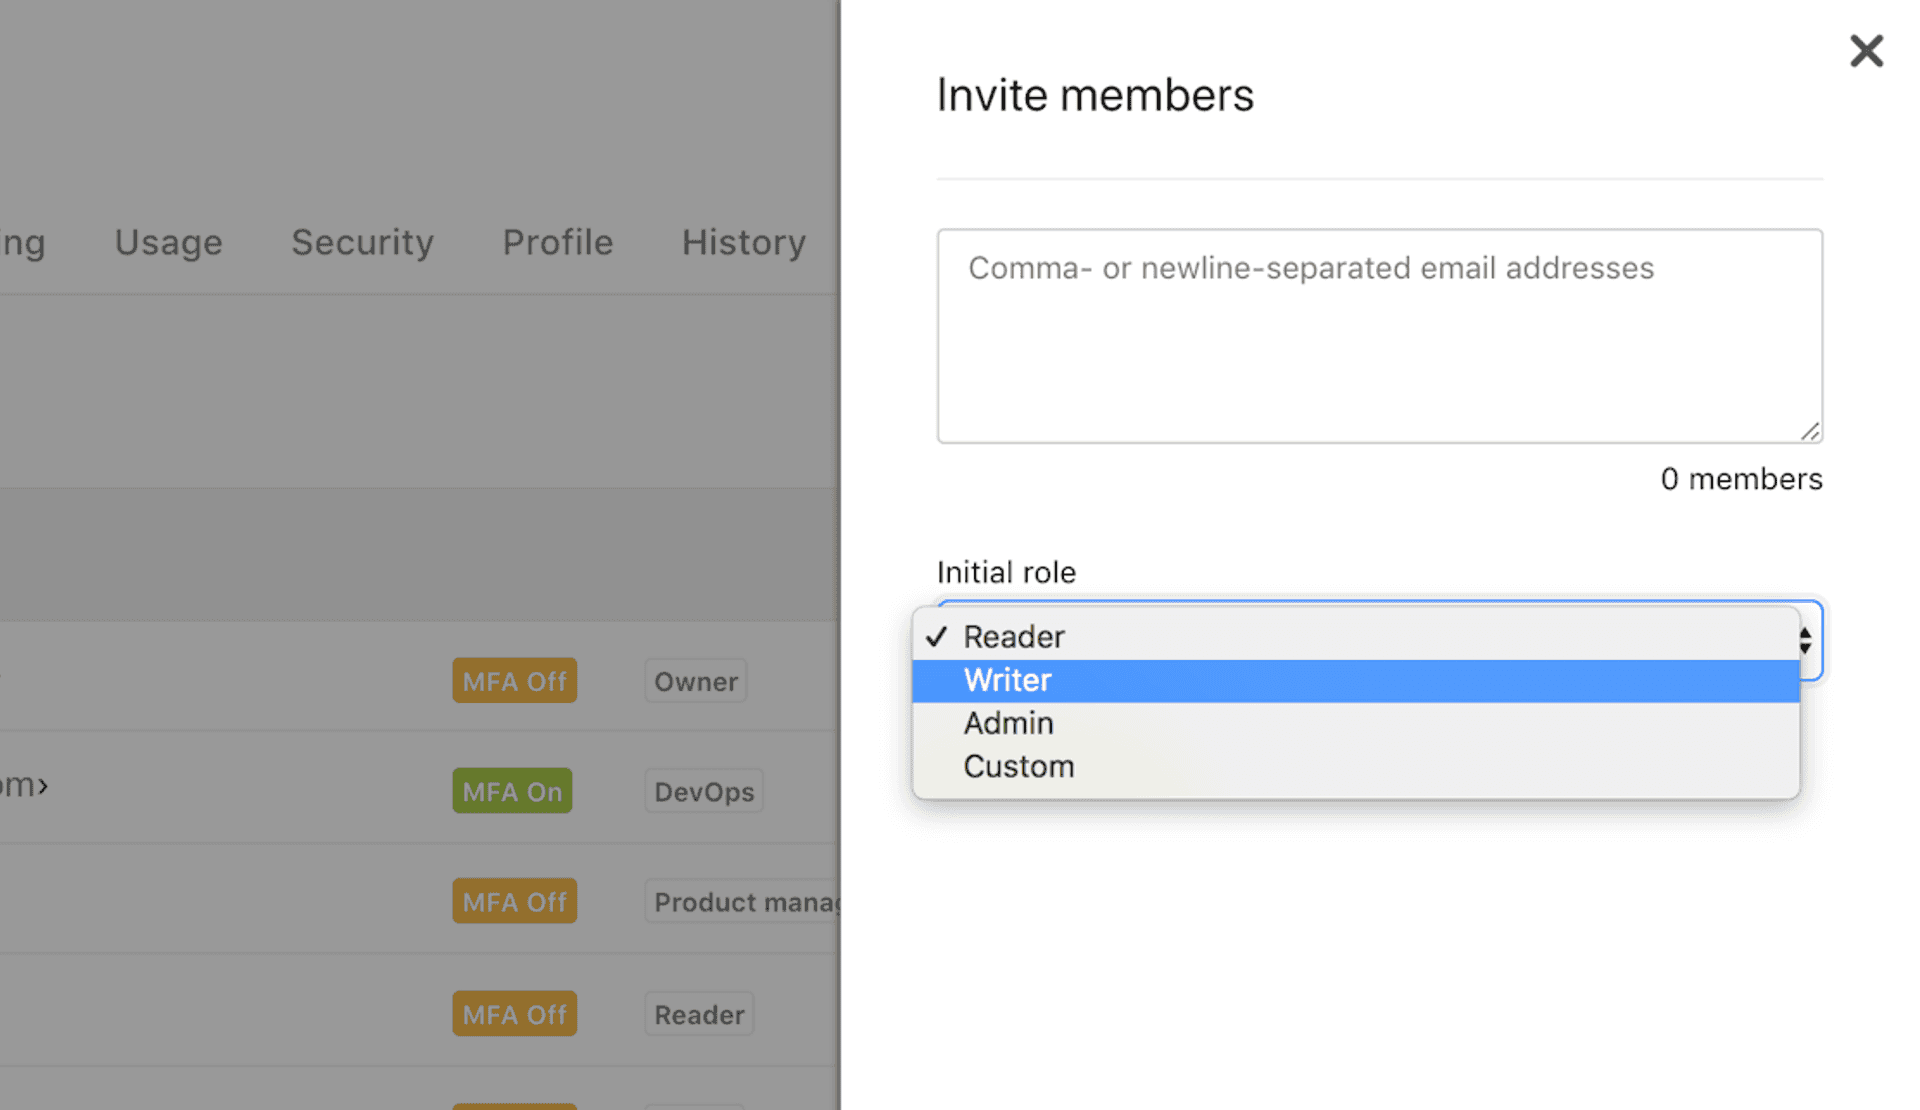The width and height of the screenshot is (1920, 1110).
Task: Switch to the History tab
Action: (x=743, y=242)
